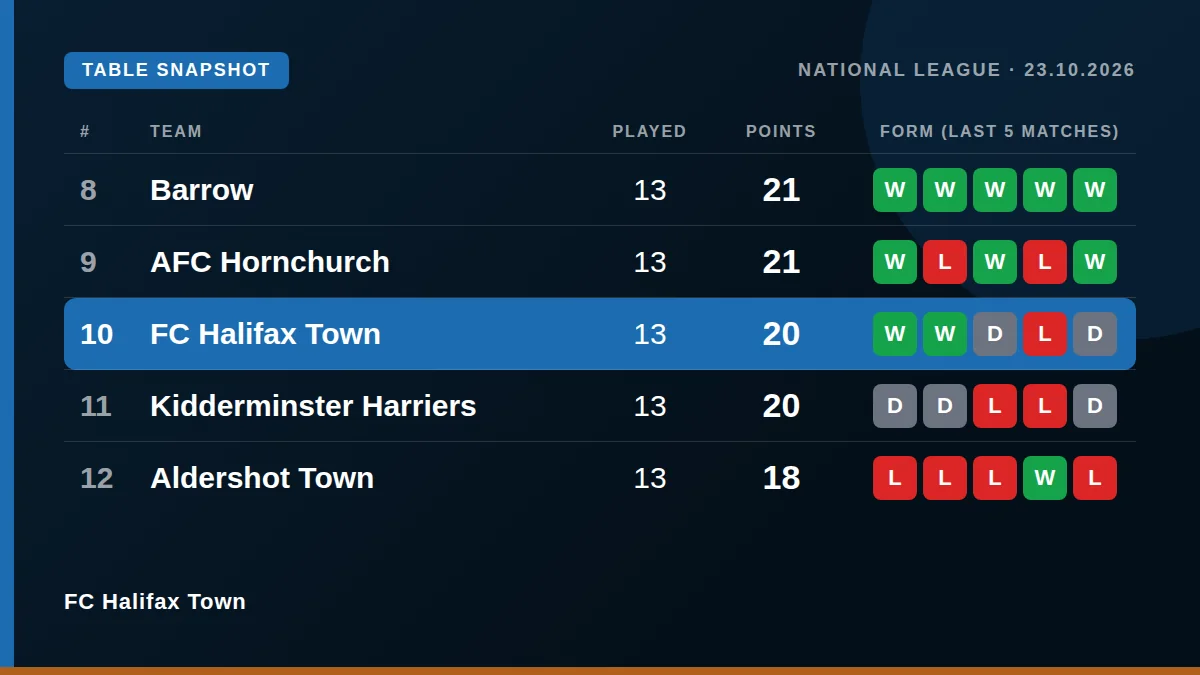Click Kidderminster Harriers' played value 13

[650, 406]
